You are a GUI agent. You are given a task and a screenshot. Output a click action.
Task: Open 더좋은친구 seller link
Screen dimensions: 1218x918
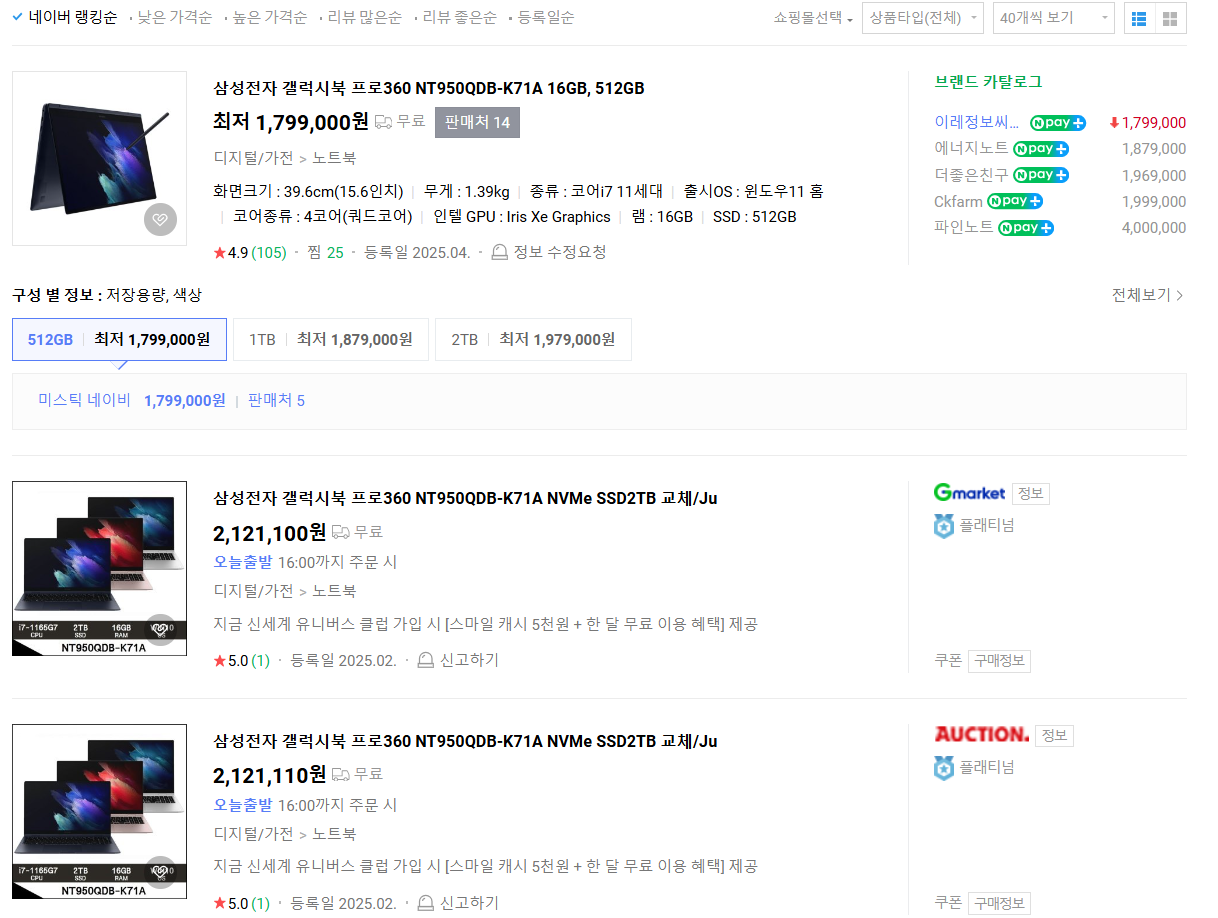click(x=971, y=175)
